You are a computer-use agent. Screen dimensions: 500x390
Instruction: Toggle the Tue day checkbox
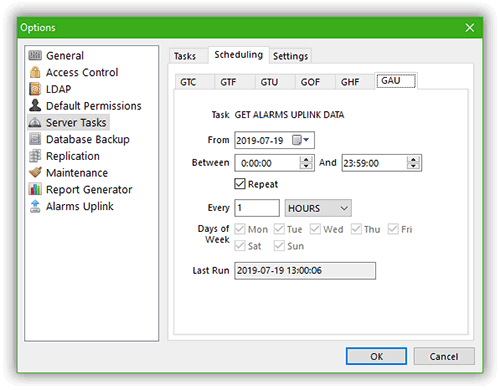click(279, 229)
